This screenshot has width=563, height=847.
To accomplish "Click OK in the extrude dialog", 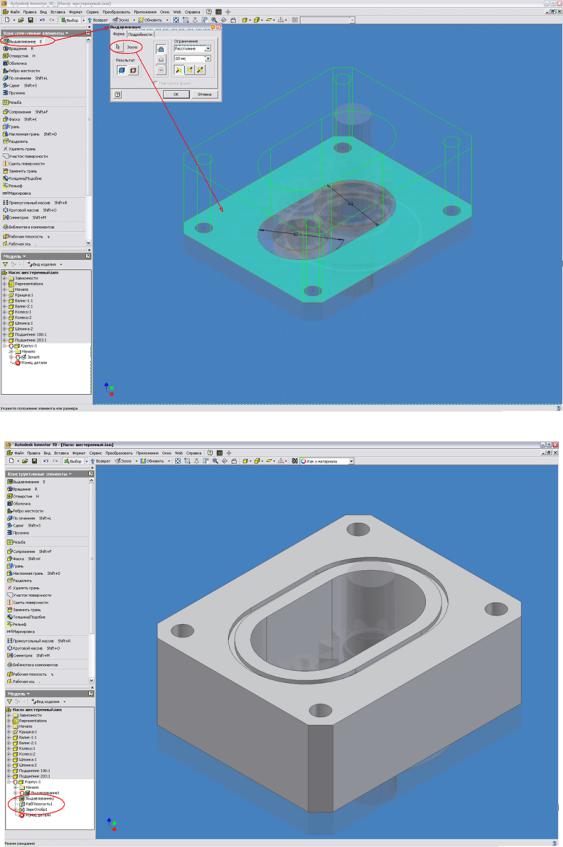I will point(177,94).
